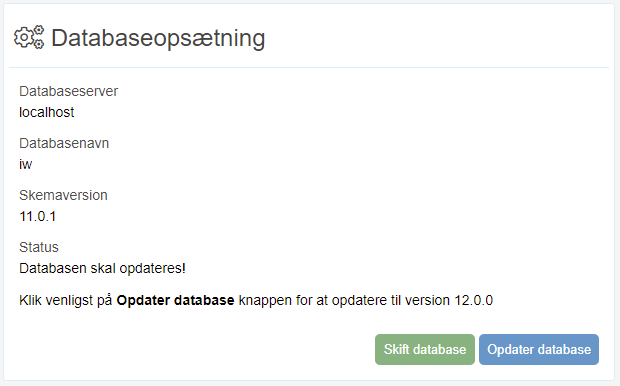
Task: Click the large gear in the header icon
Action: tap(24, 38)
